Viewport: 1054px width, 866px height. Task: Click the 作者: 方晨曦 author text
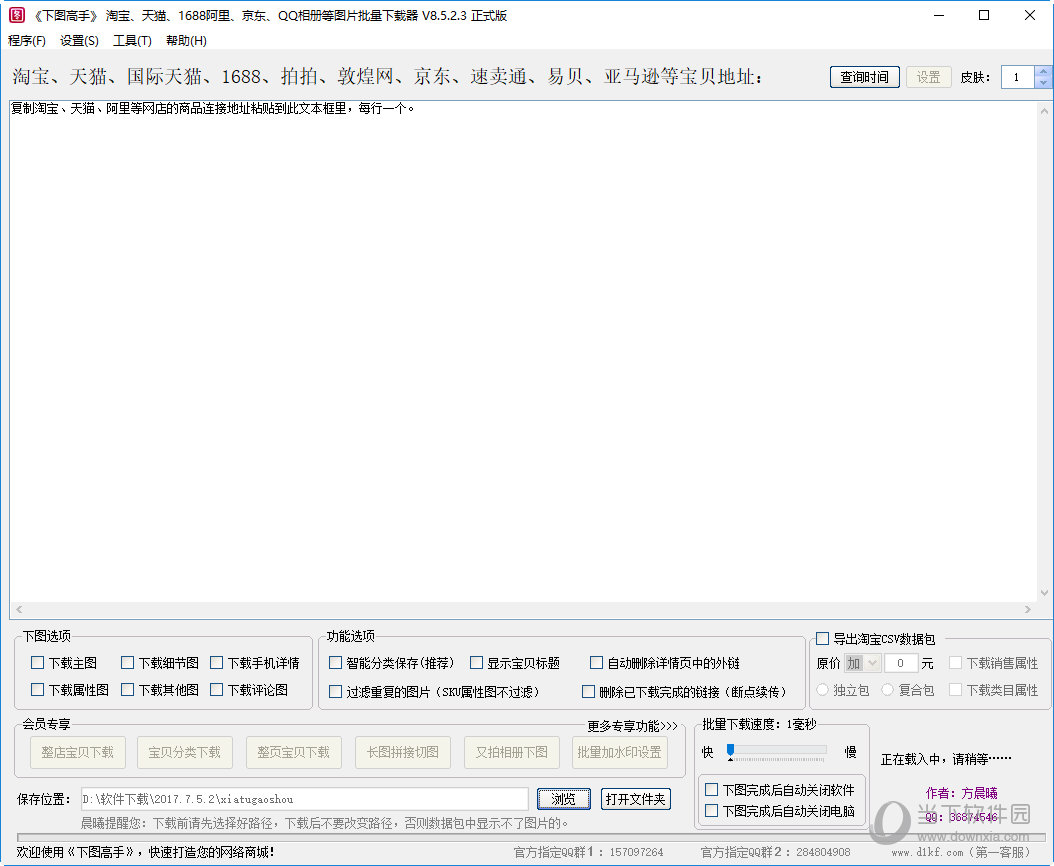961,793
